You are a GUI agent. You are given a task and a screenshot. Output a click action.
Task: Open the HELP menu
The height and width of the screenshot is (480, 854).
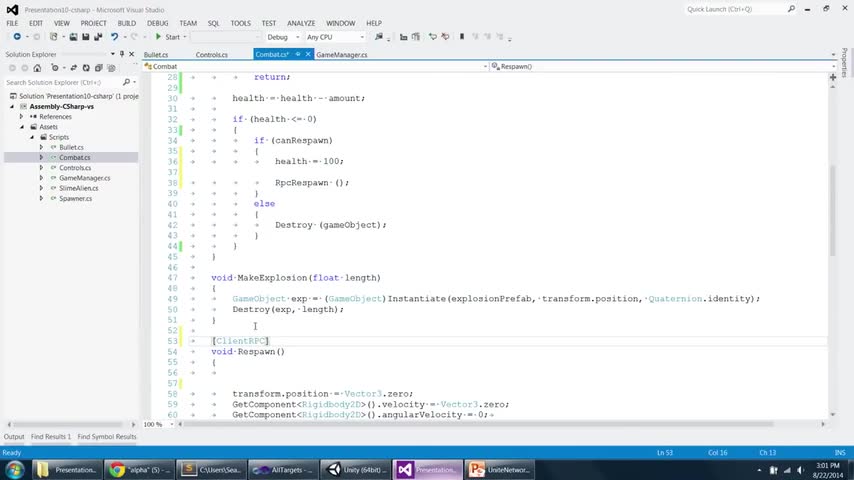pos(374,23)
